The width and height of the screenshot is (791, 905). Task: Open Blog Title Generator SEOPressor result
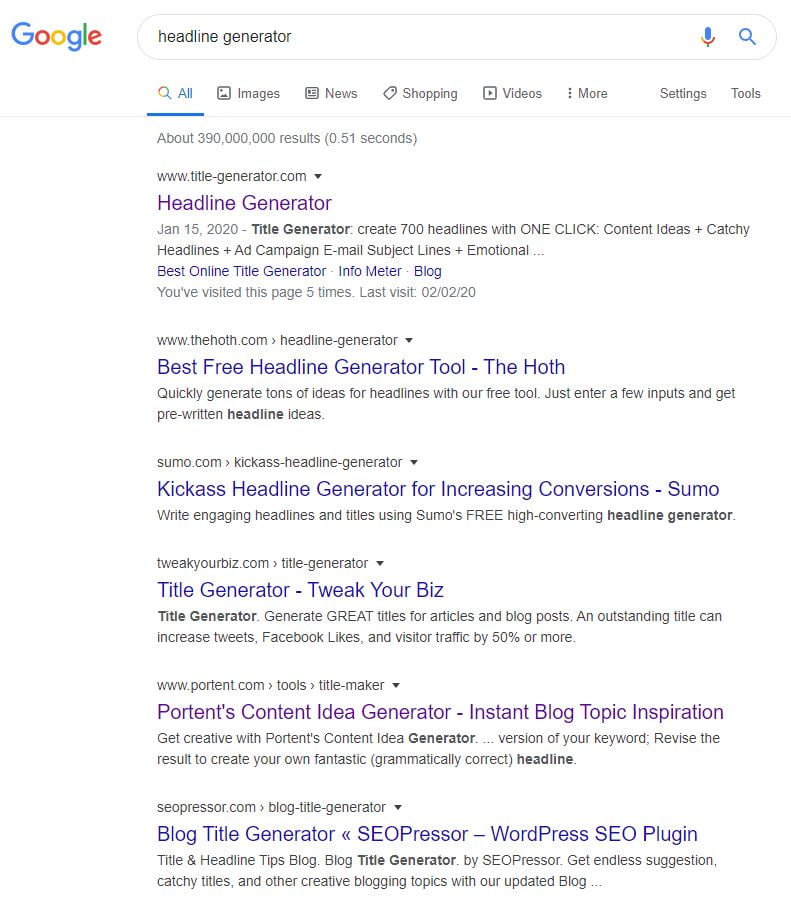pyautogui.click(x=427, y=834)
